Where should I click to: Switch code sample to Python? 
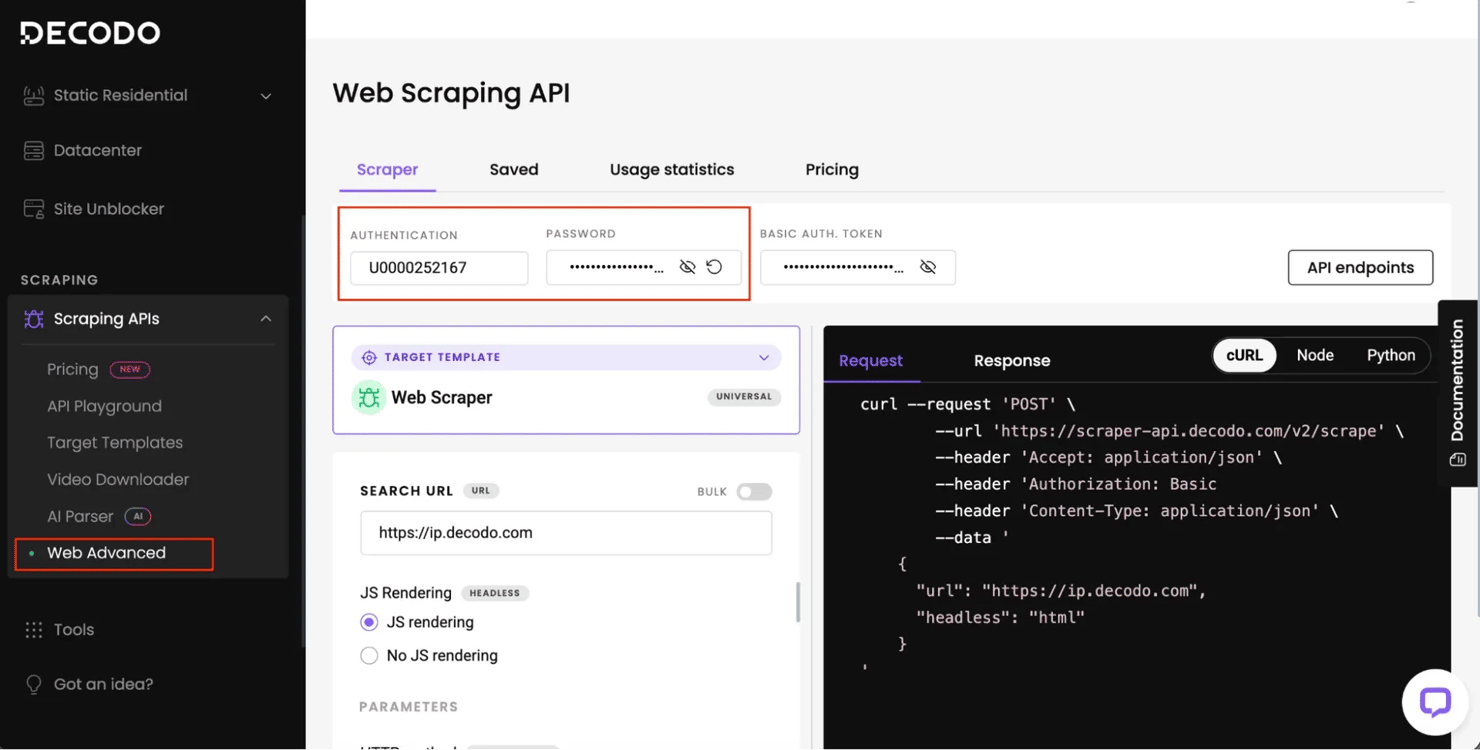pyautogui.click(x=1390, y=356)
